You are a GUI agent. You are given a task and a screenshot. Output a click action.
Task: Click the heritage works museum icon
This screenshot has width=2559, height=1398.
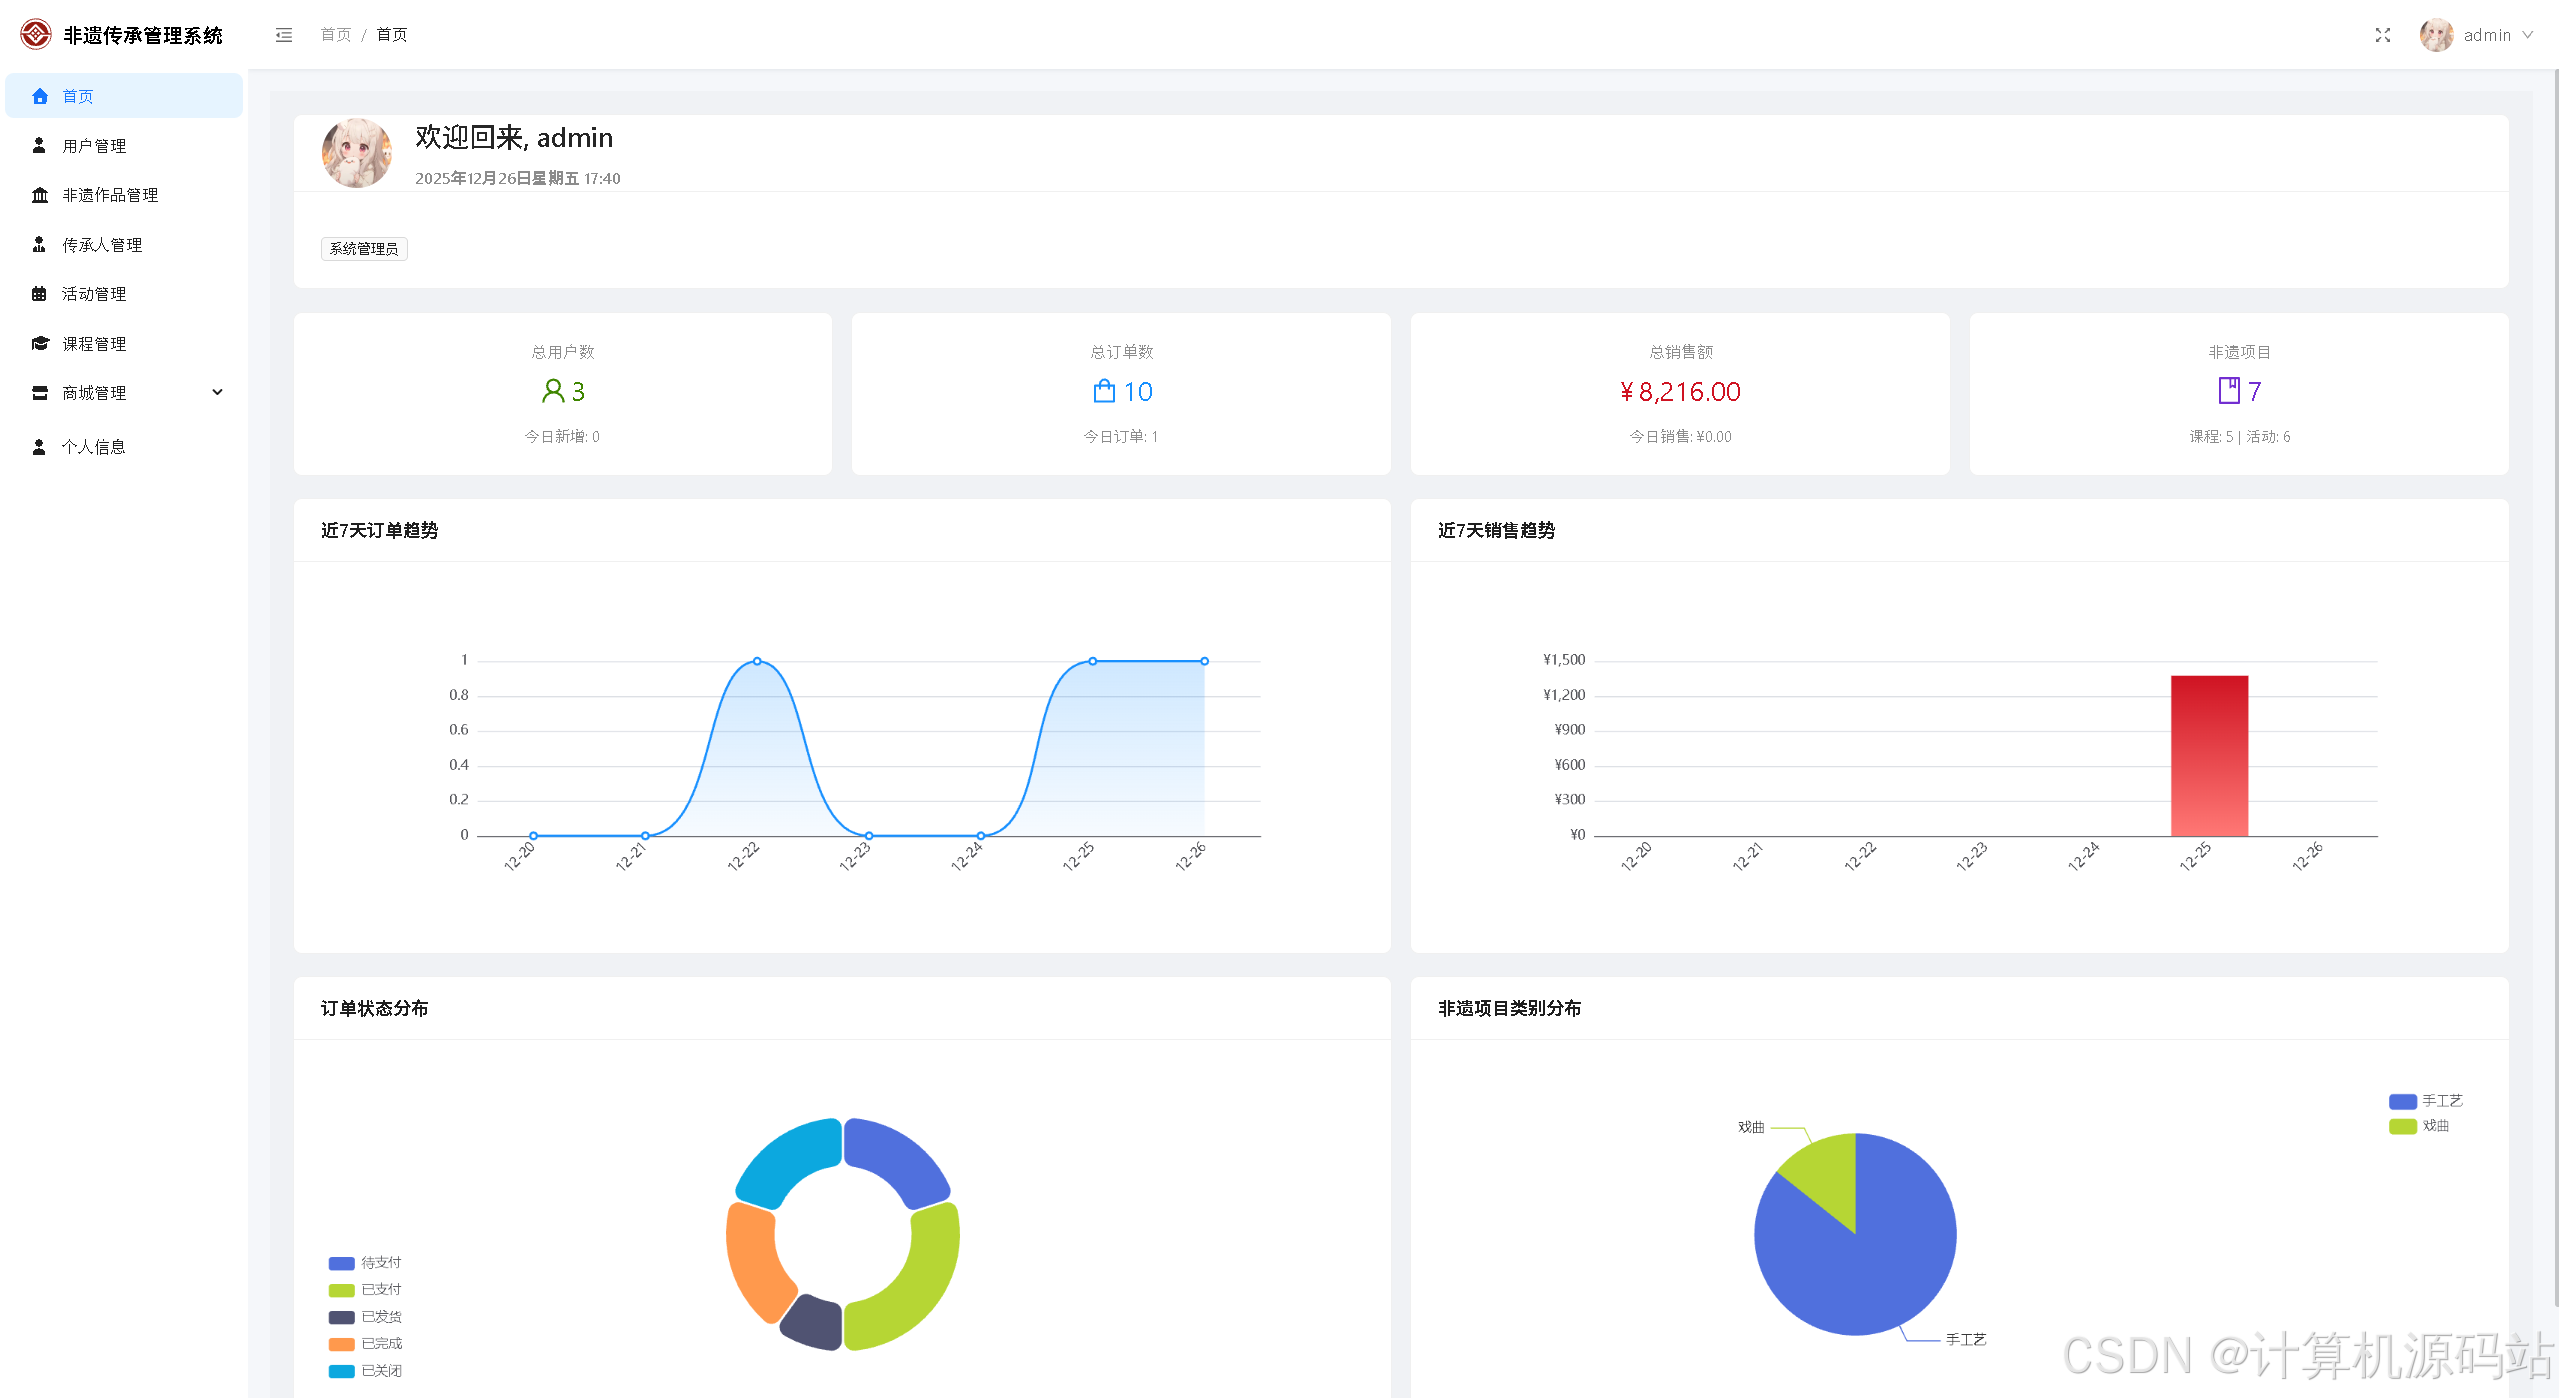(x=40, y=195)
